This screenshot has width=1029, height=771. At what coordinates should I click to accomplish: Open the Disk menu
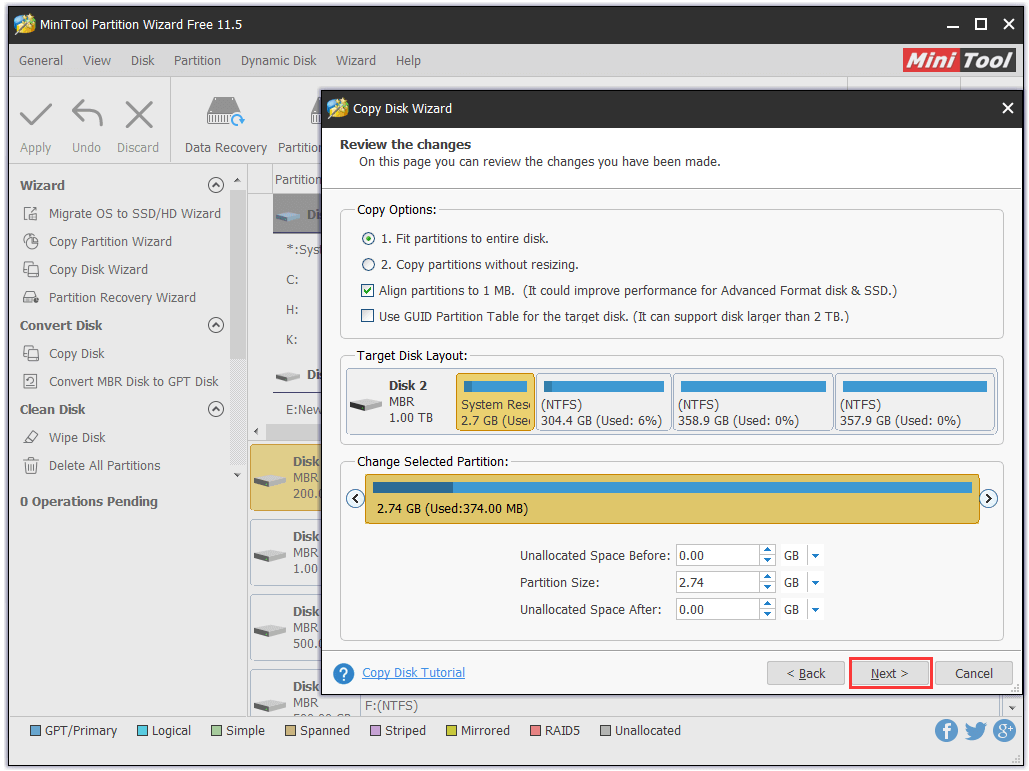pyautogui.click(x=142, y=60)
